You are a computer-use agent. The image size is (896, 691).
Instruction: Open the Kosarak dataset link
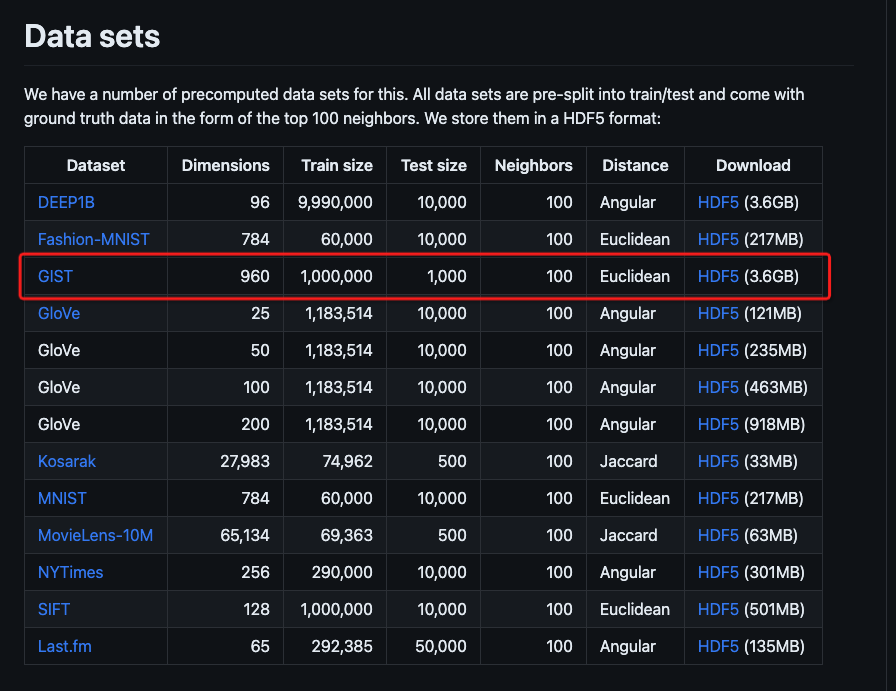pyautogui.click(x=67, y=461)
